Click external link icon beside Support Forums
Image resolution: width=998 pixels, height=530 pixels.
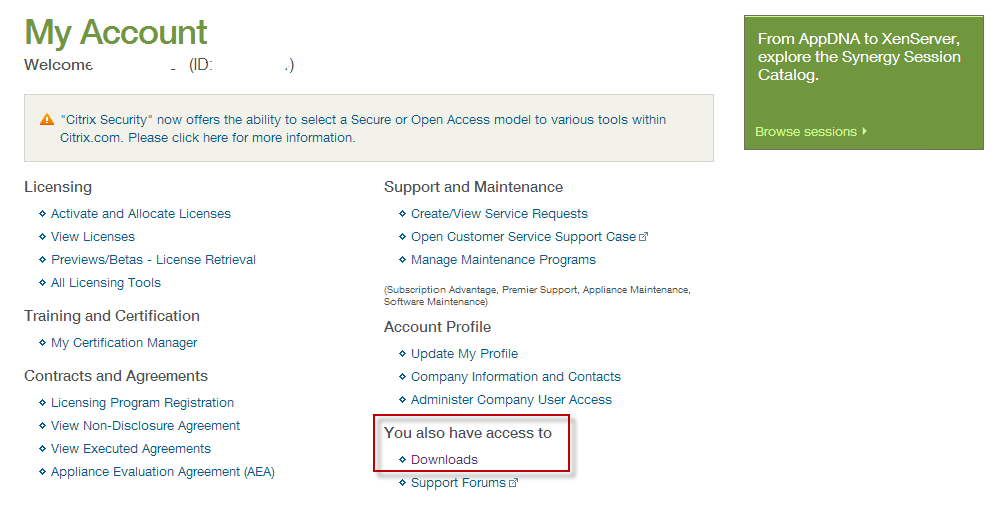(x=514, y=483)
